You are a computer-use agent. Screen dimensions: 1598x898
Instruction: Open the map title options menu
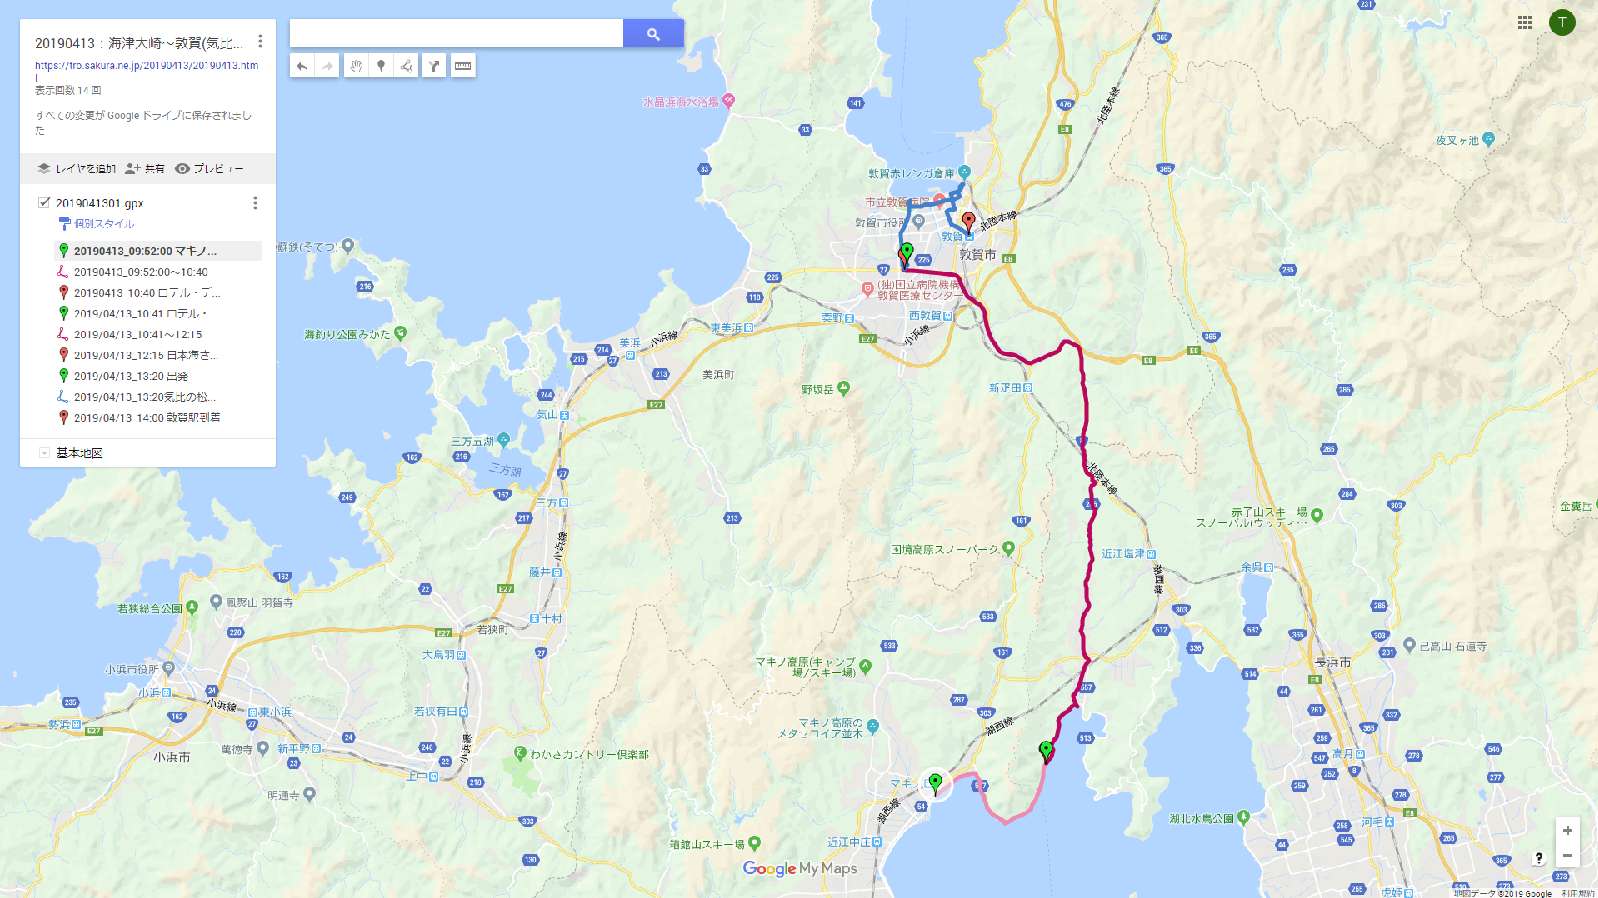260,42
